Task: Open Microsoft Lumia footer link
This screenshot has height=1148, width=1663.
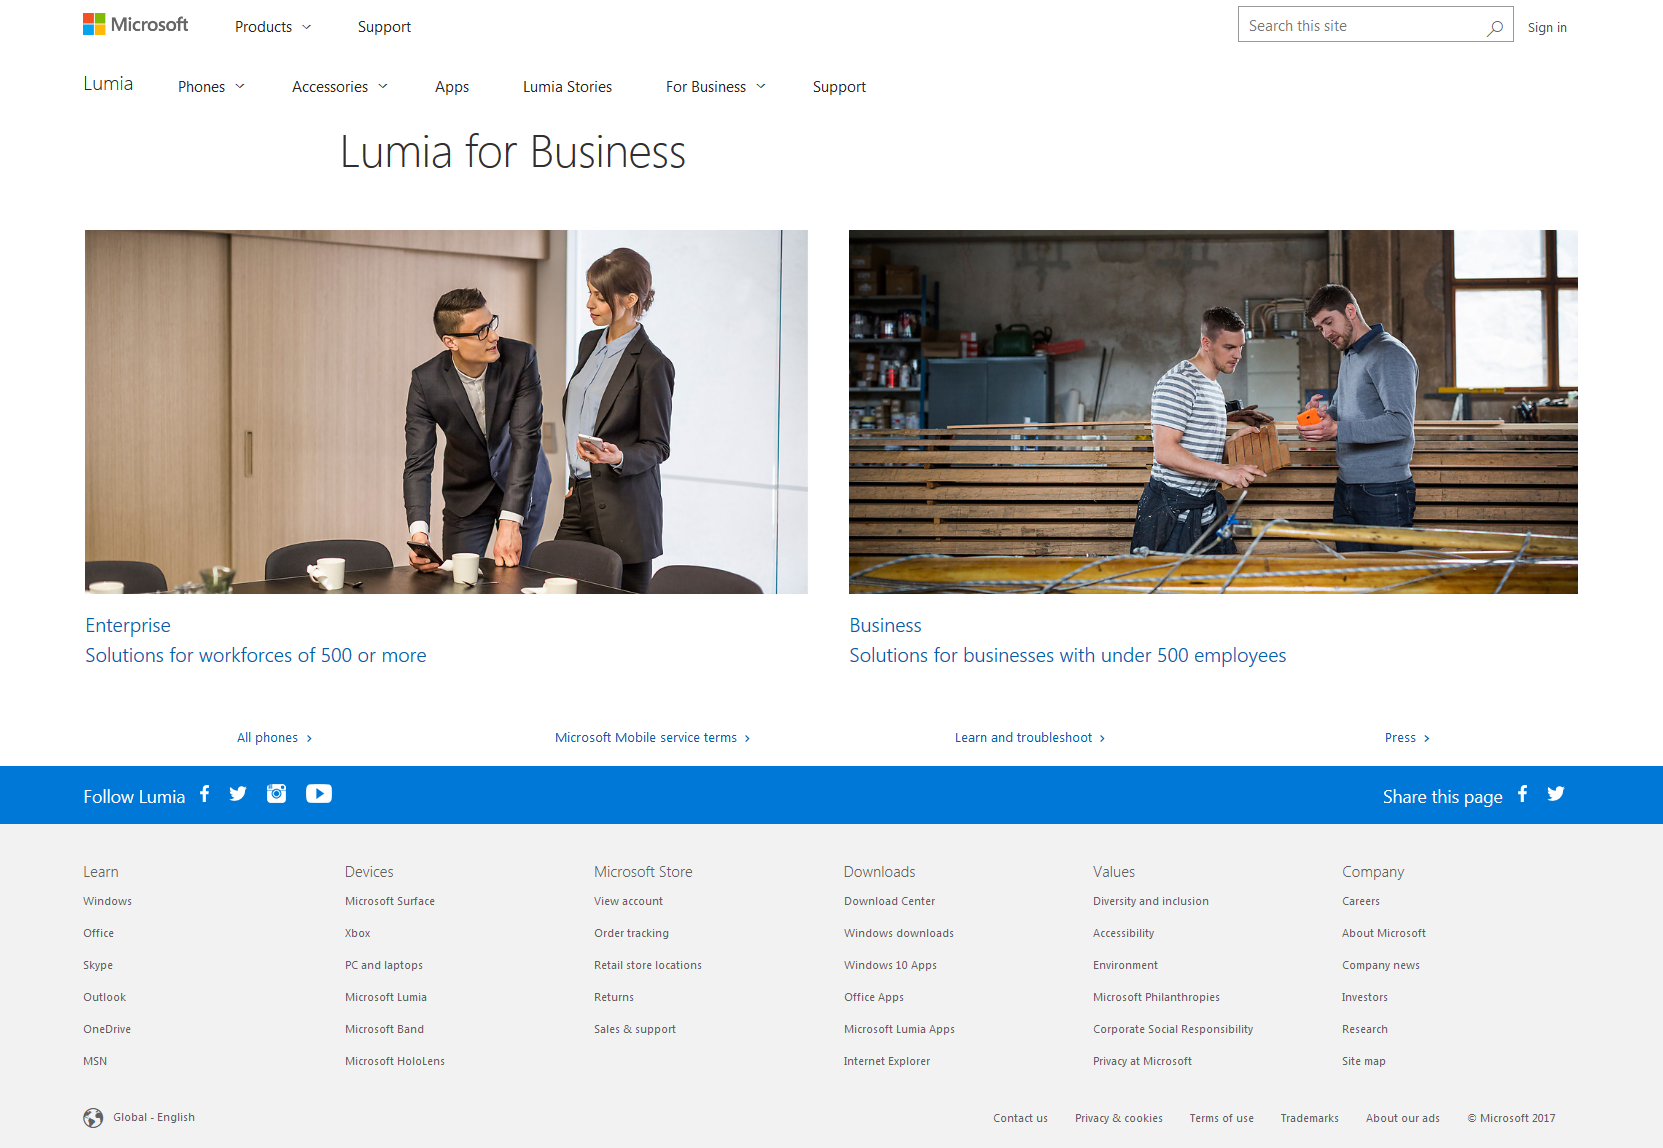Action: [386, 997]
